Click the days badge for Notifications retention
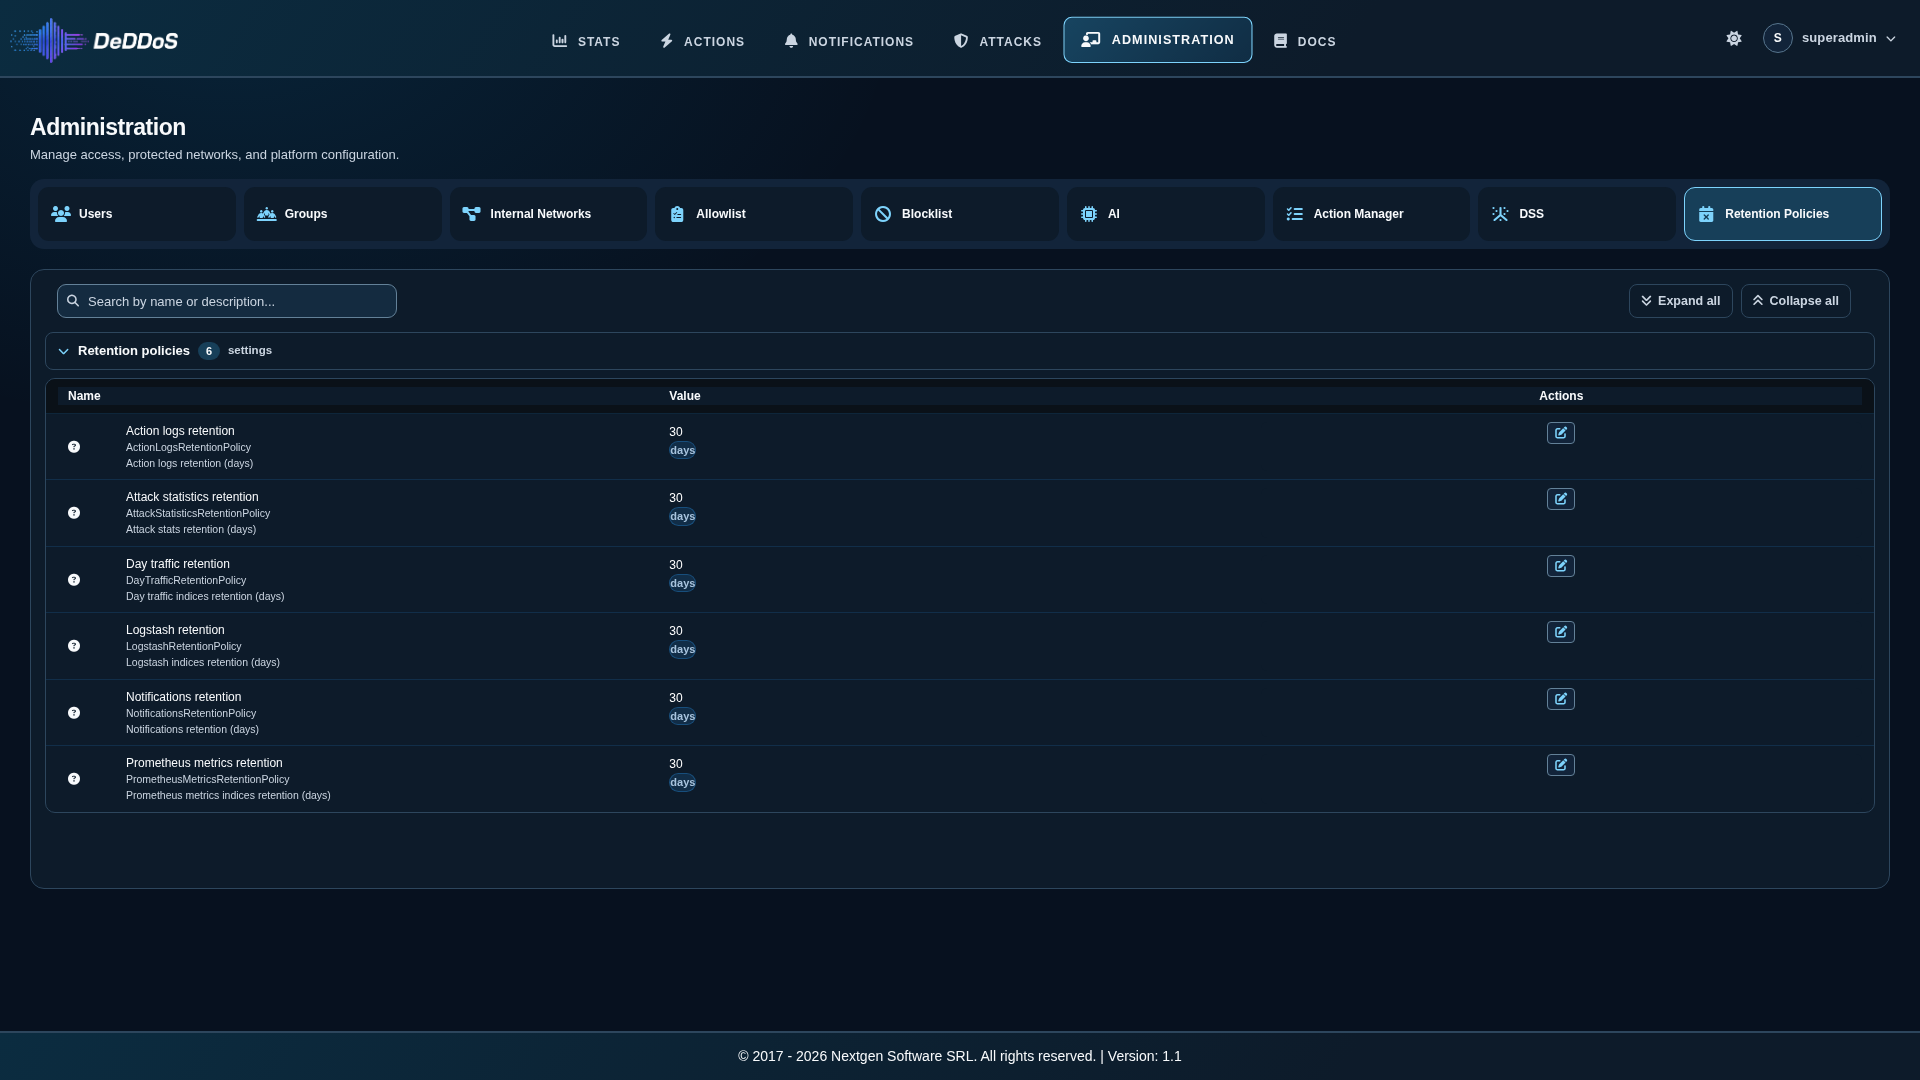Image resolution: width=1920 pixels, height=1080 pixels. click(x=682, y=716)
